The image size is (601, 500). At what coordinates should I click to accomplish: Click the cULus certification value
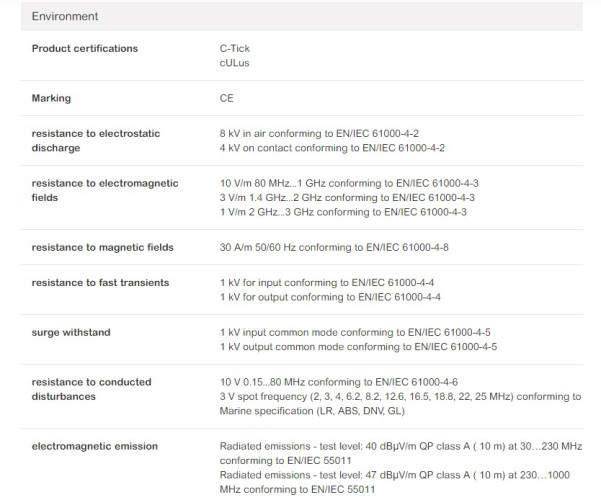click(x=235, y=63)
